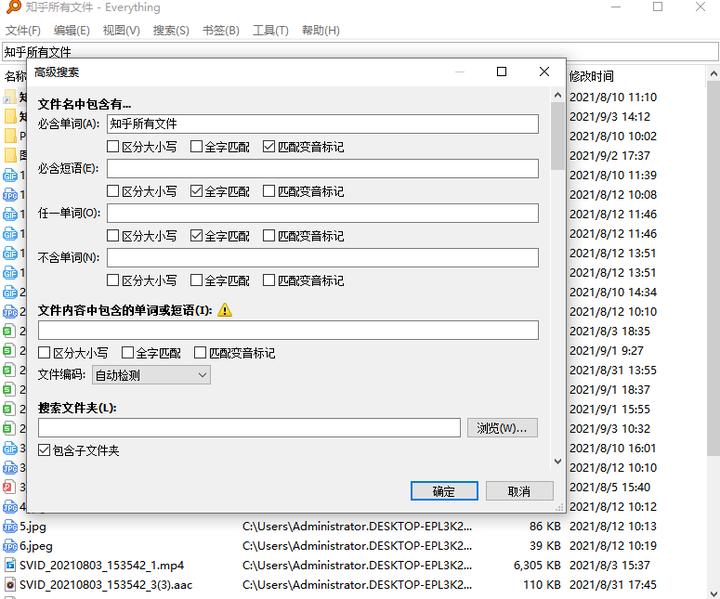The width and height of the screenshot is (720, 599).
Task: Uncheck match diacritics for required words (A)
Action: pyautogui.click(x=269, y=147)
